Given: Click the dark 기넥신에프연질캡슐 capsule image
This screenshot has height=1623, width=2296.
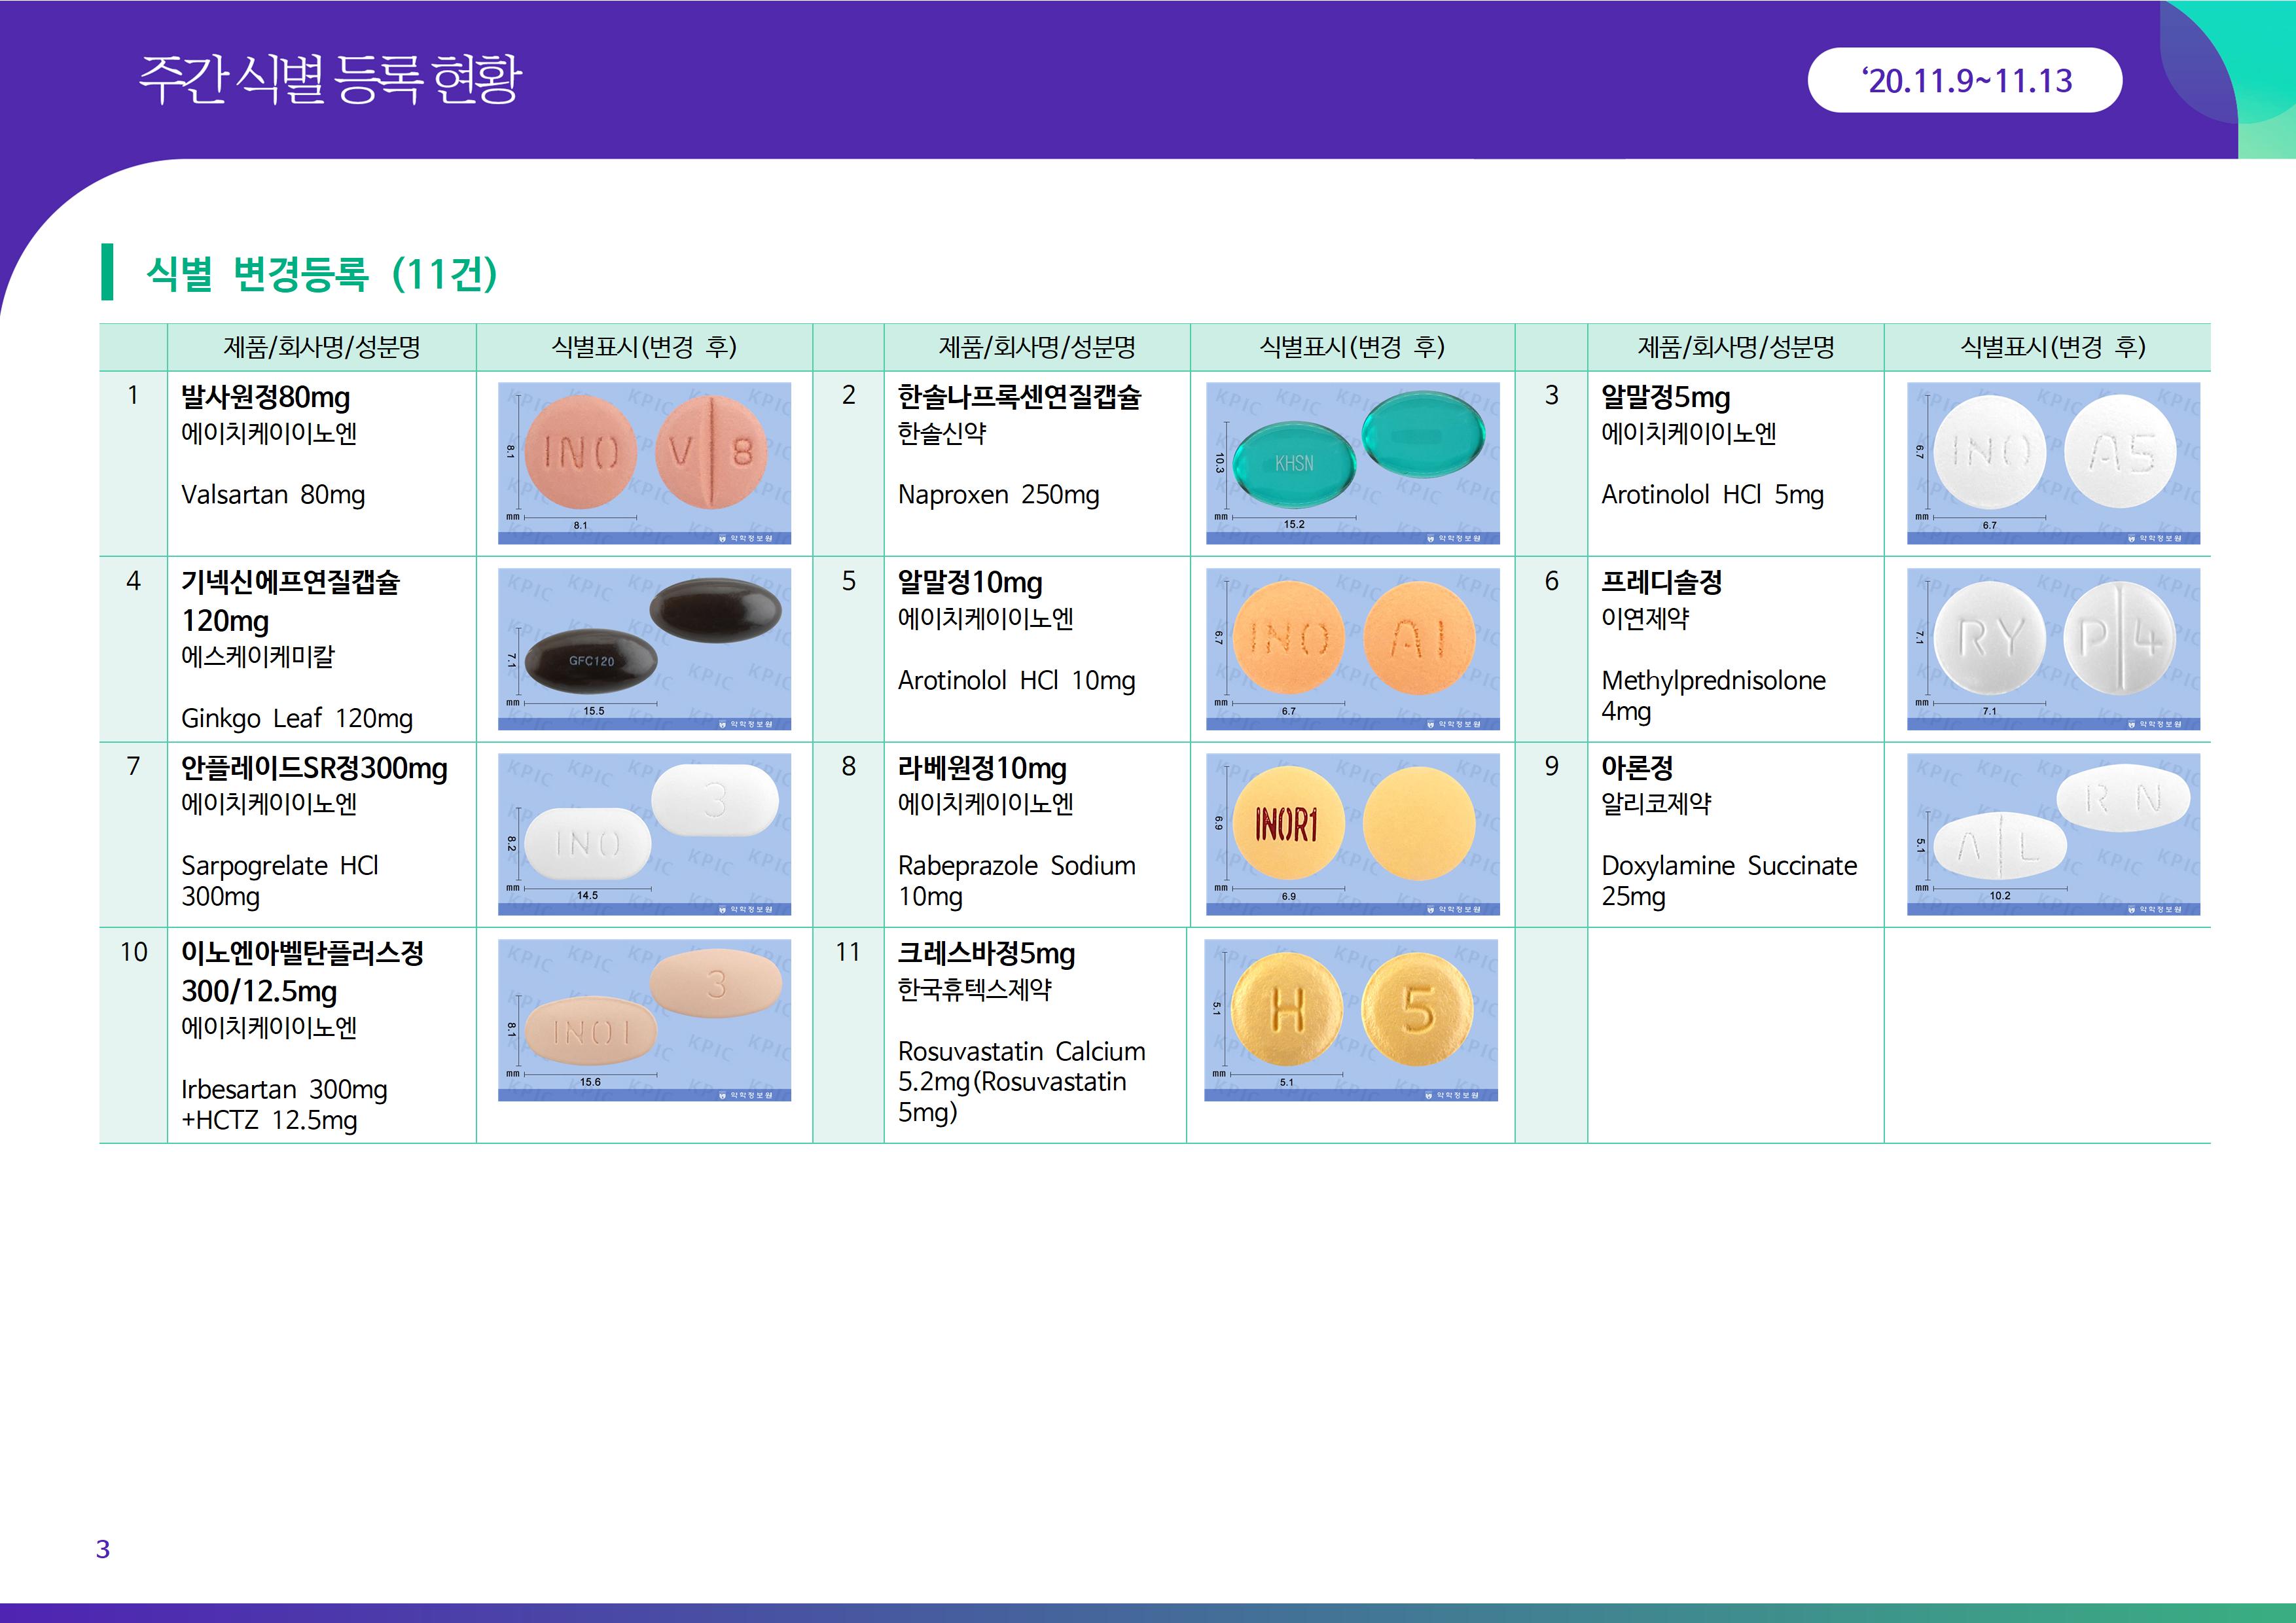Looking at the screenshot, I should coord(644,648).
